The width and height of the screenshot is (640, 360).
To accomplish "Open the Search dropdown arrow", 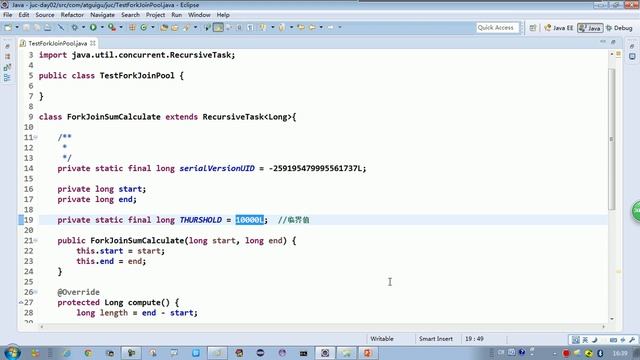I will 196,27.
